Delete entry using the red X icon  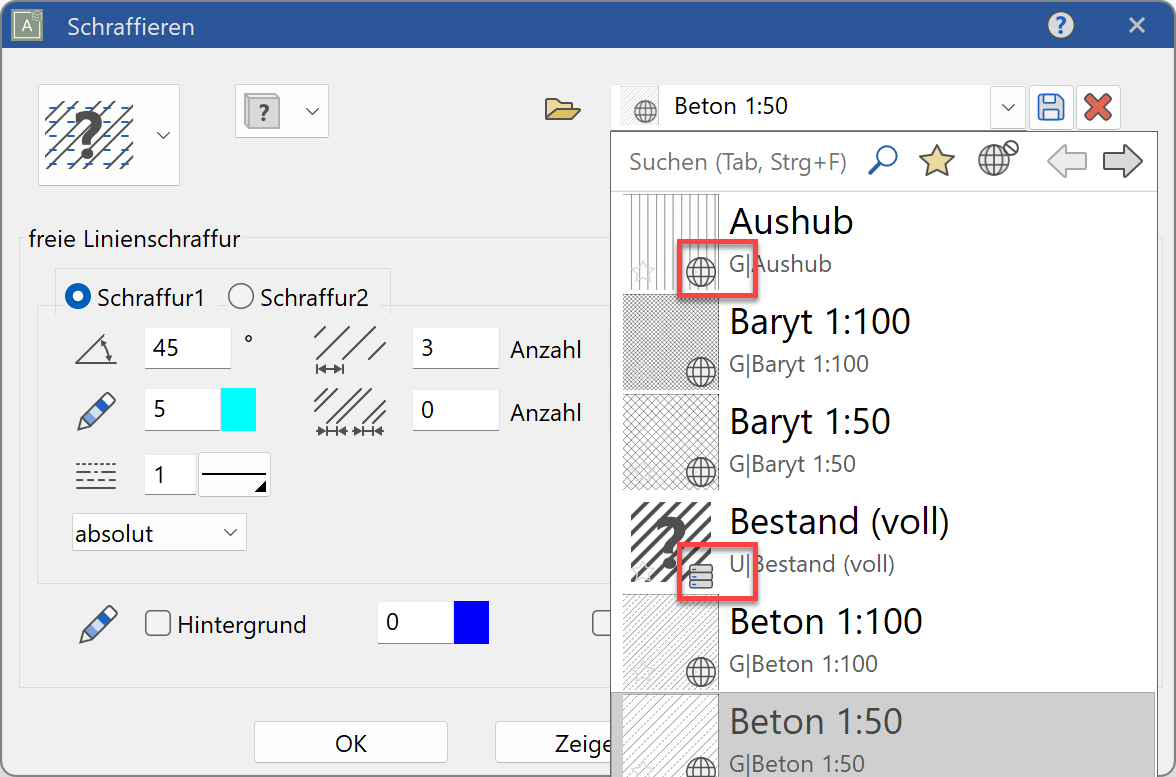[x=1098, y=107]
